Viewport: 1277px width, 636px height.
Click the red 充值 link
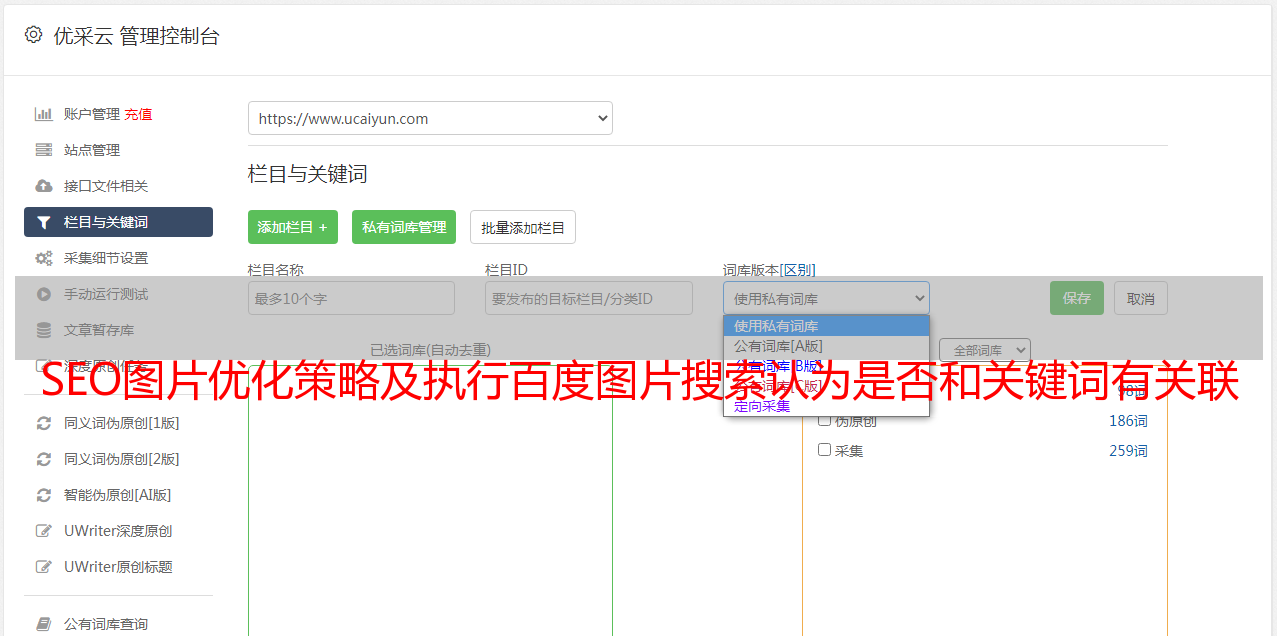pos(138,114)
